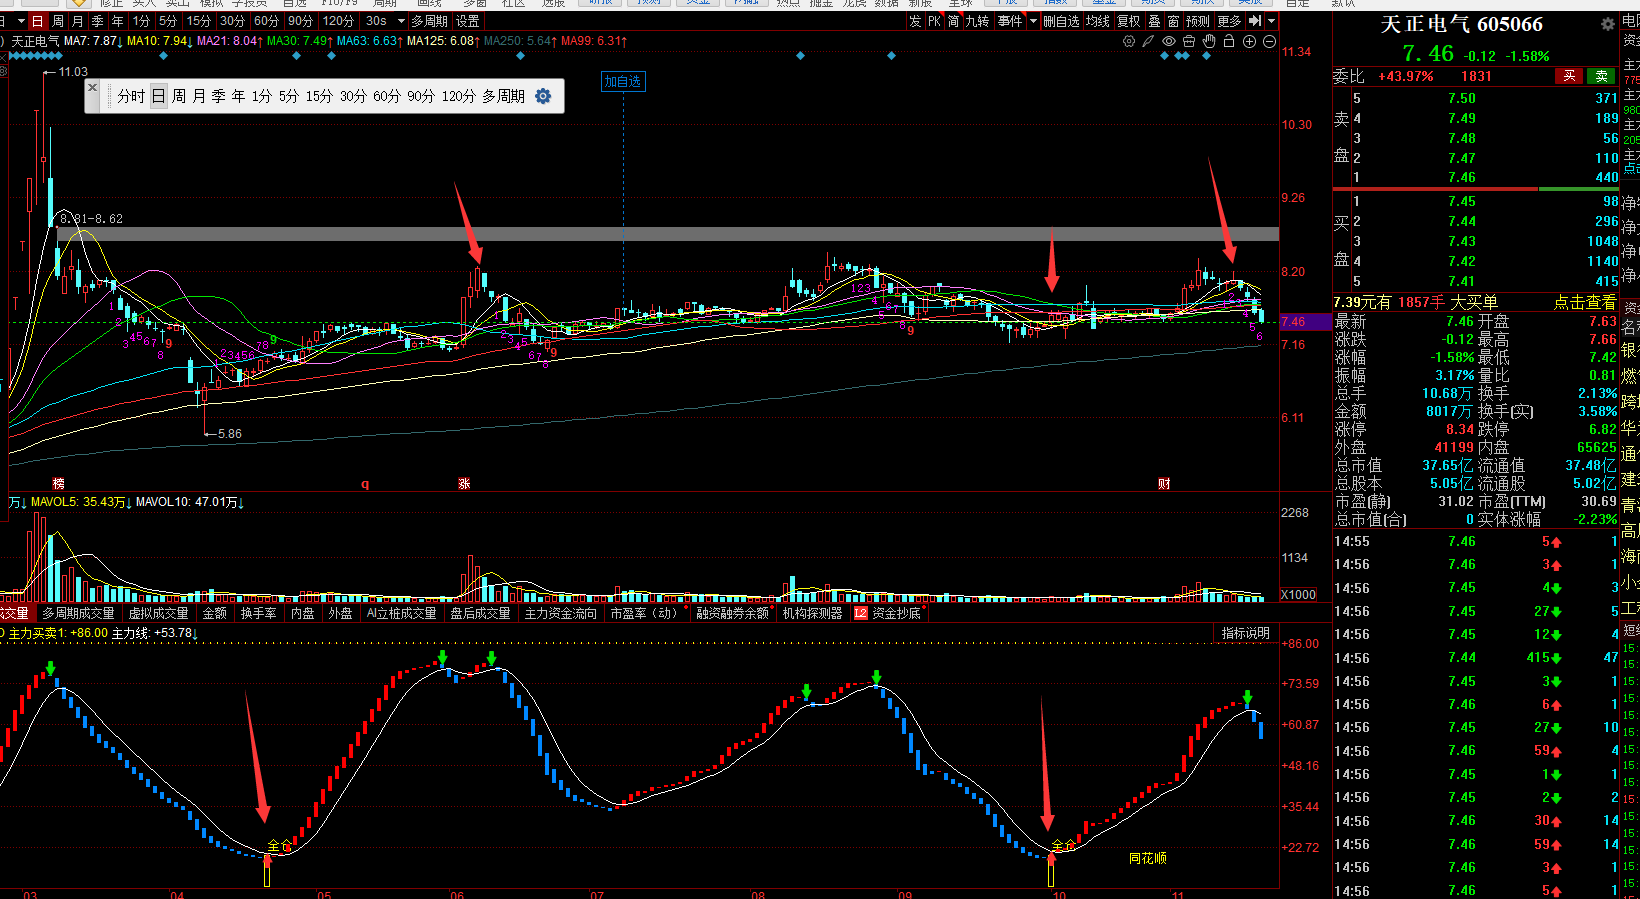This screenshot has height=899, width=1640.
Task: Click the 删自选 toolbar button
Action: (1061, 21)
